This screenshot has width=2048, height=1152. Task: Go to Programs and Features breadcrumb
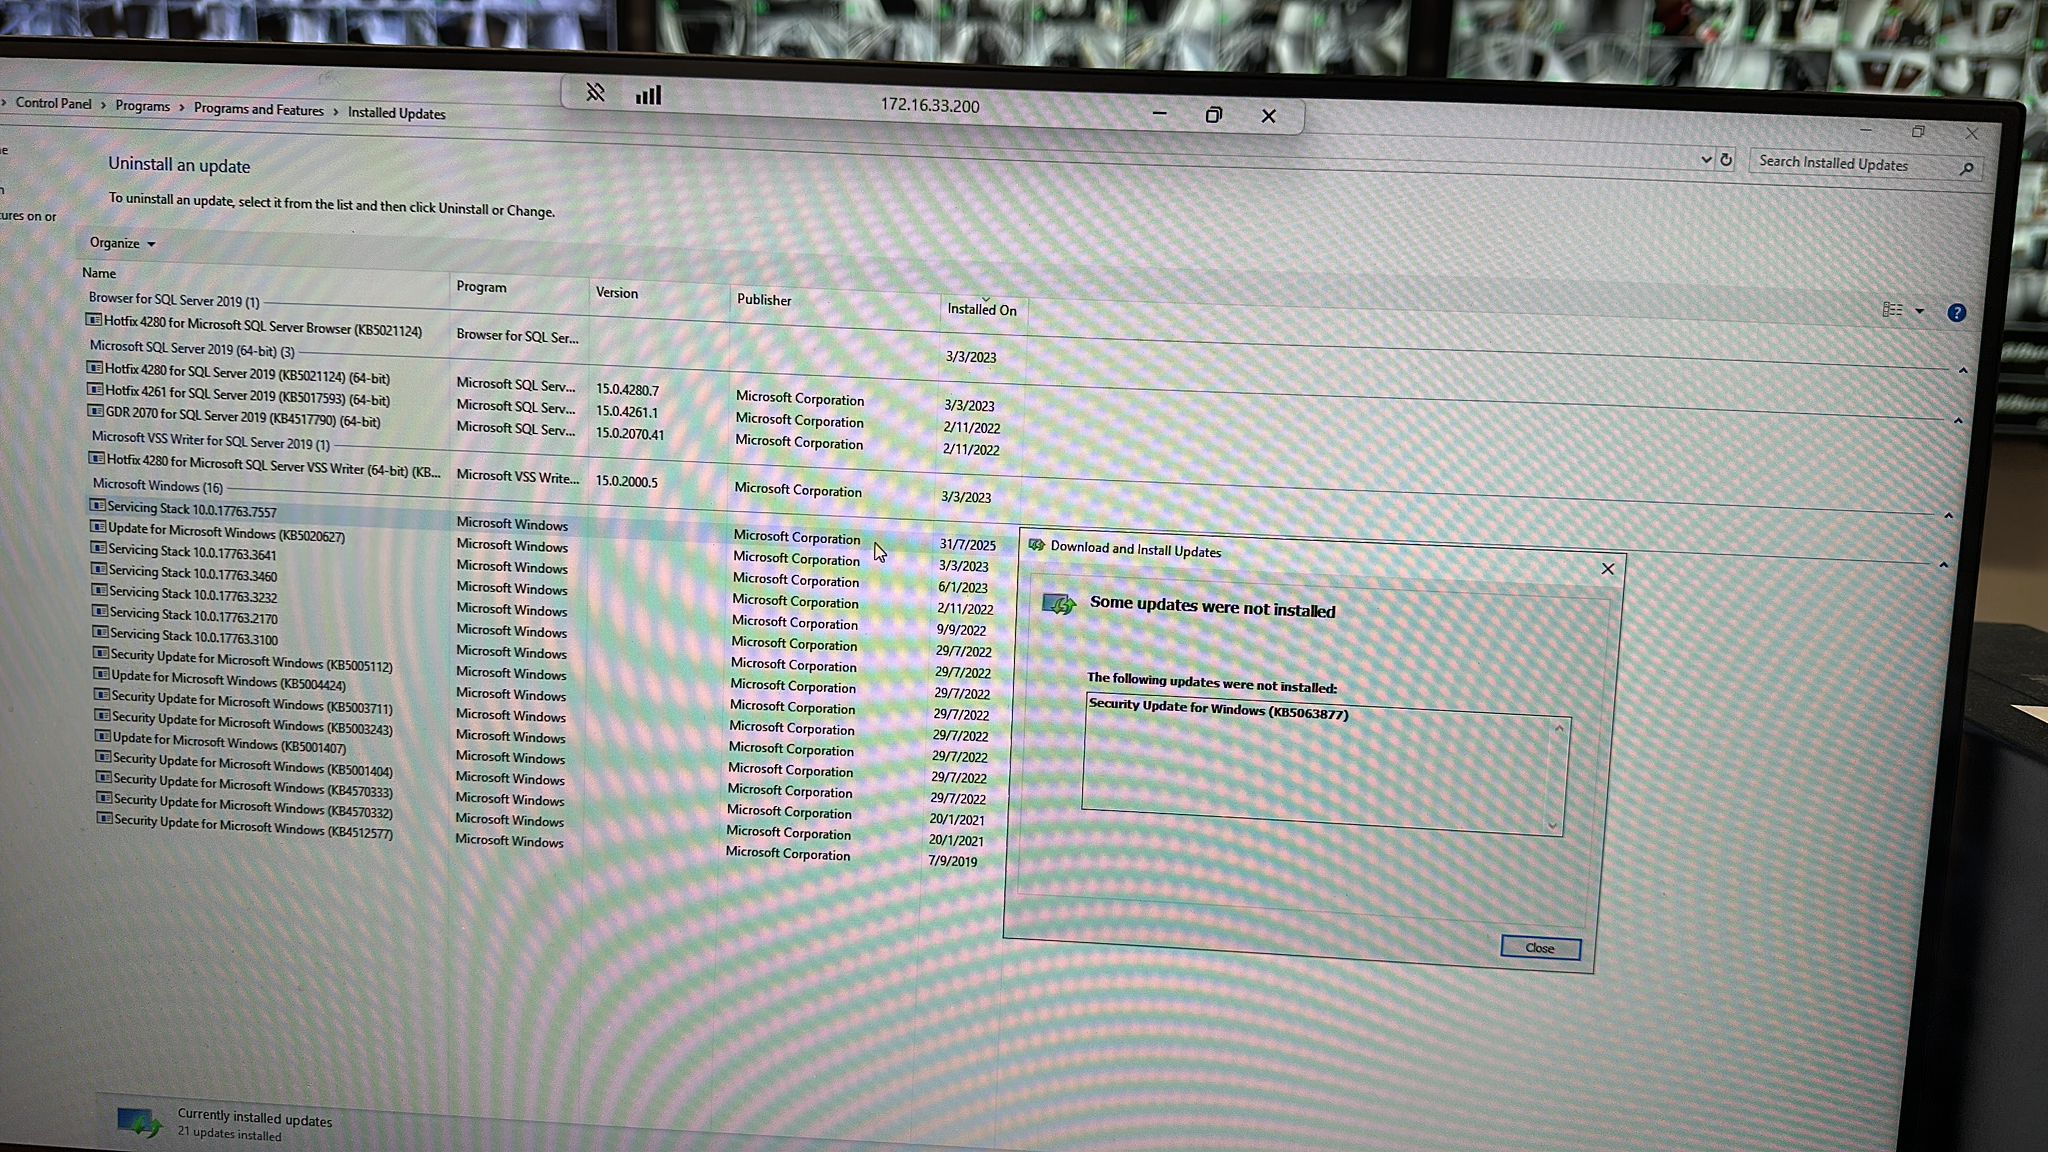(258, 110)
